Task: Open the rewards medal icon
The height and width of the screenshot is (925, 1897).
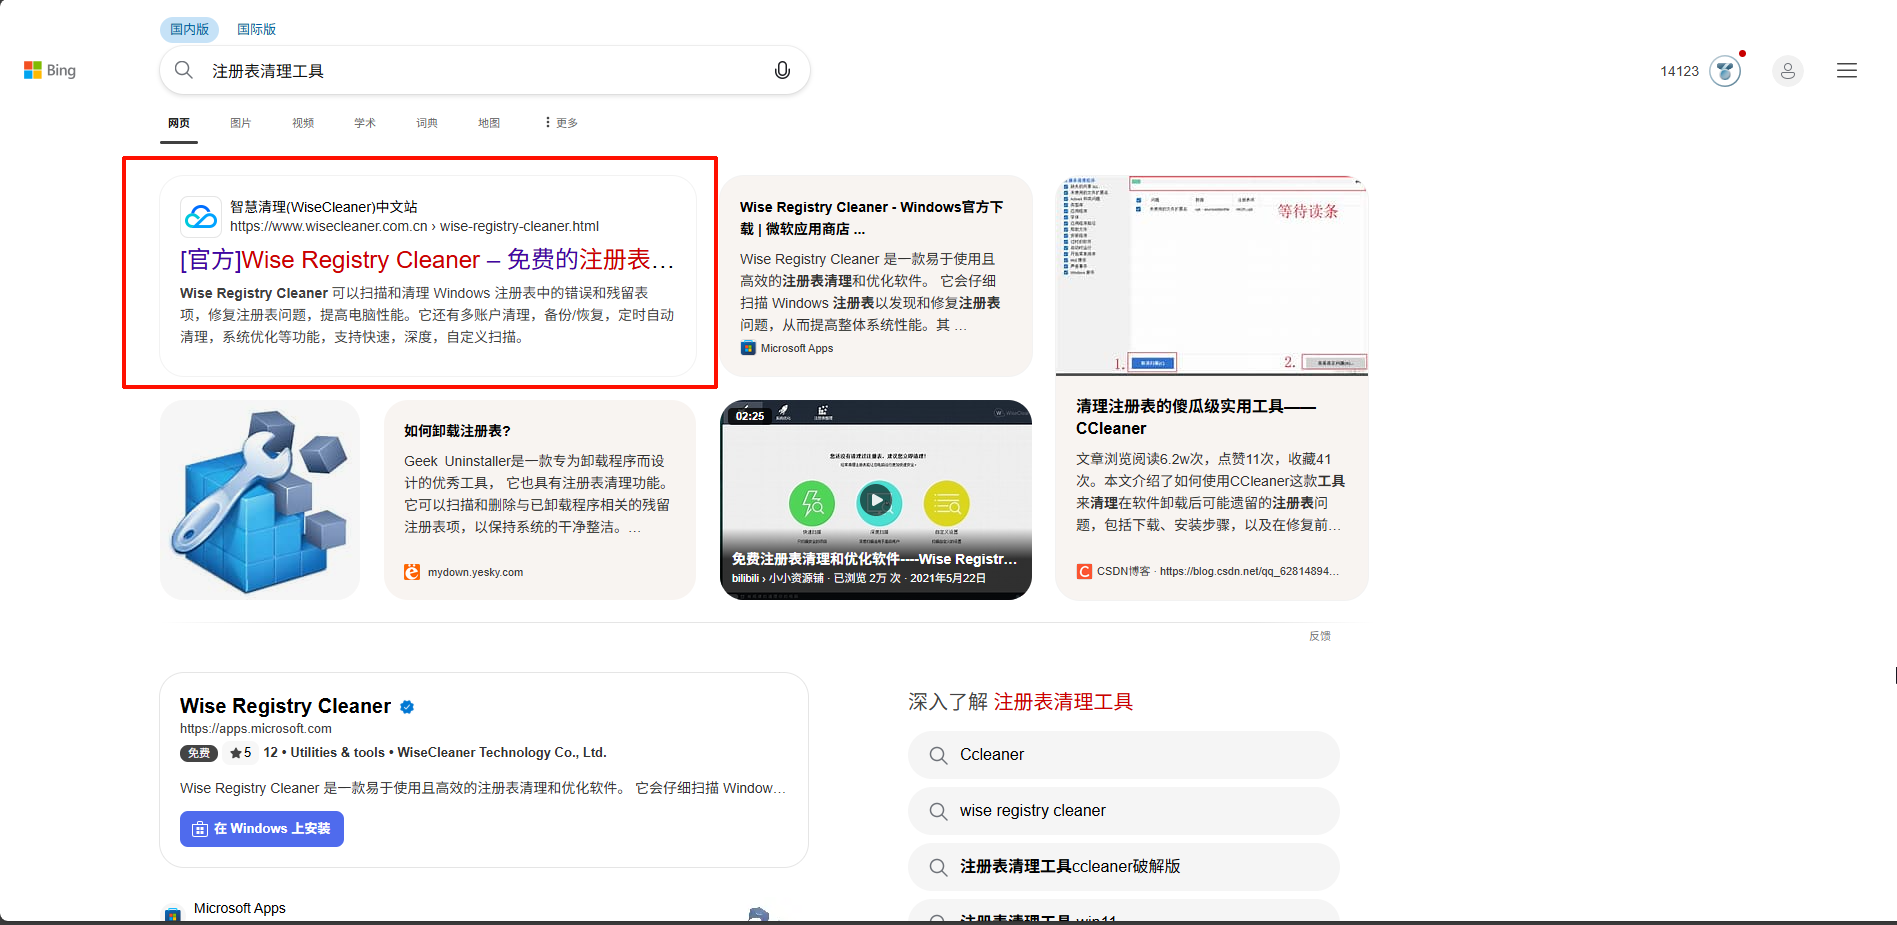Action: pos(1725,71)
